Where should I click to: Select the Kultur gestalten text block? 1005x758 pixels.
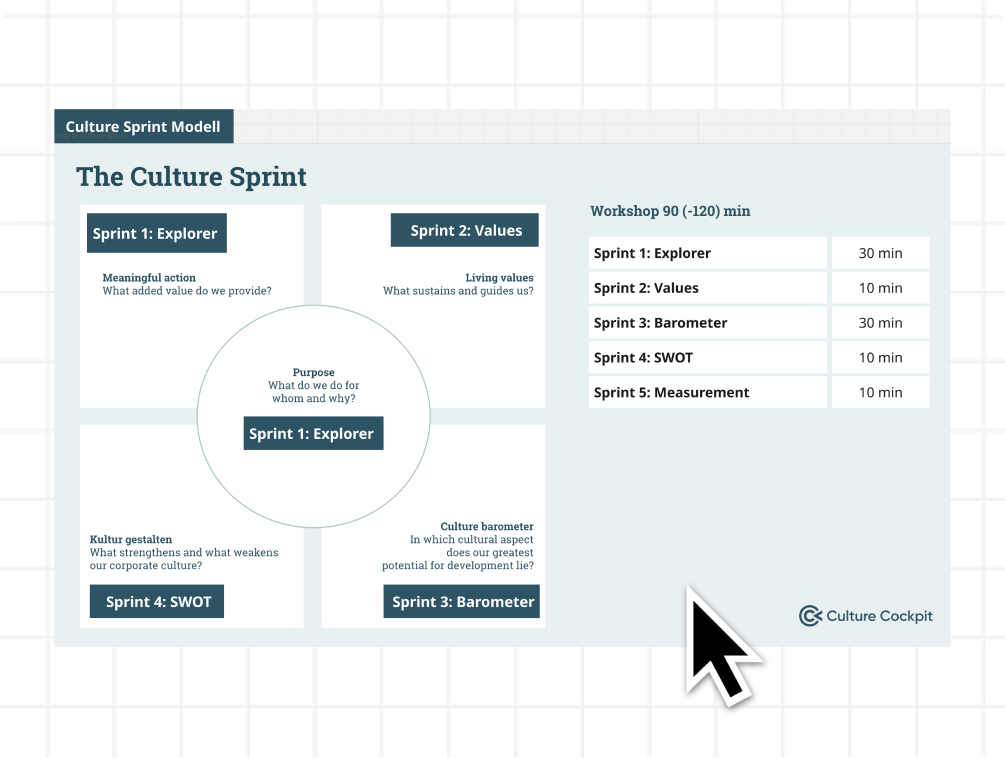click(x=184, y=552)
